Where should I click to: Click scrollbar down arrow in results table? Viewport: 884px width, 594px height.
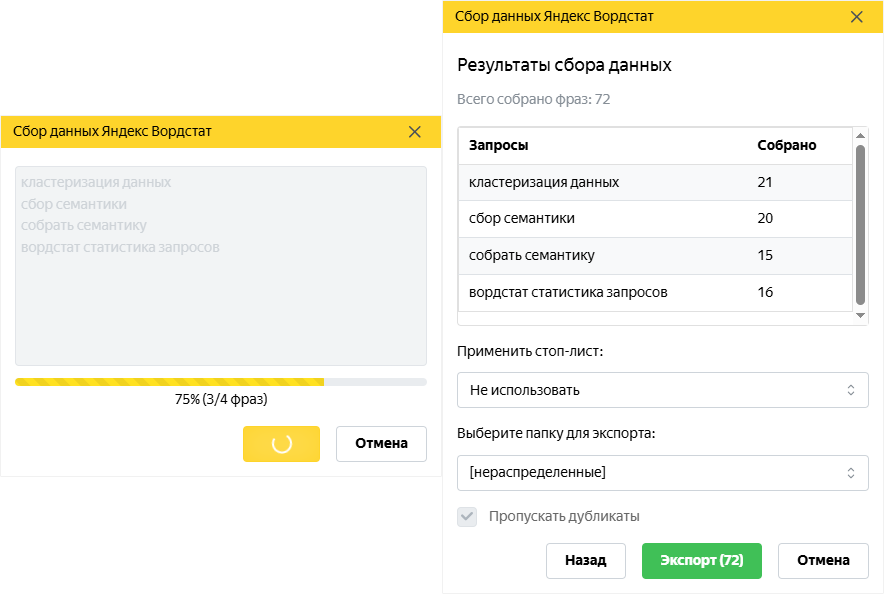[x=860, y=316]
